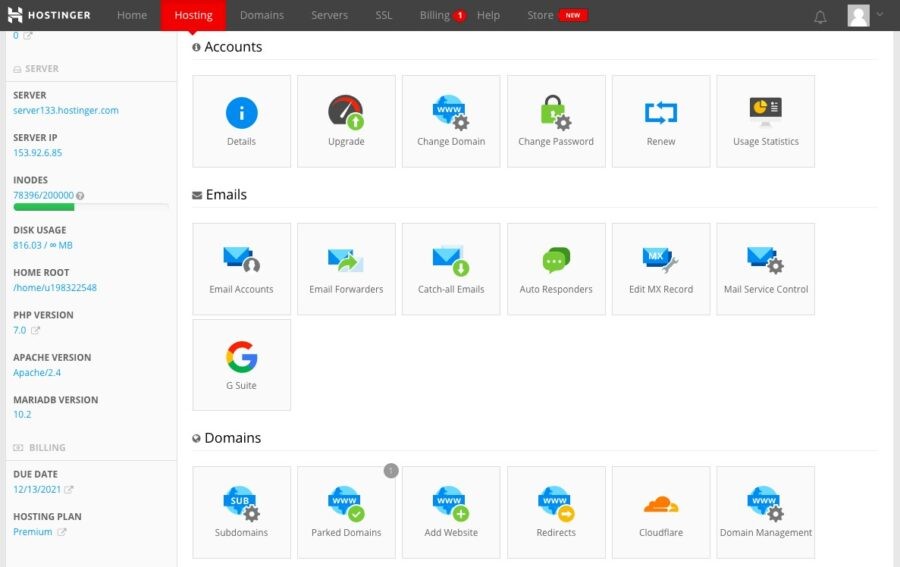Open the Change Domain tile
The height and width of the screenshot is (567, 900).
pos(451,122)
